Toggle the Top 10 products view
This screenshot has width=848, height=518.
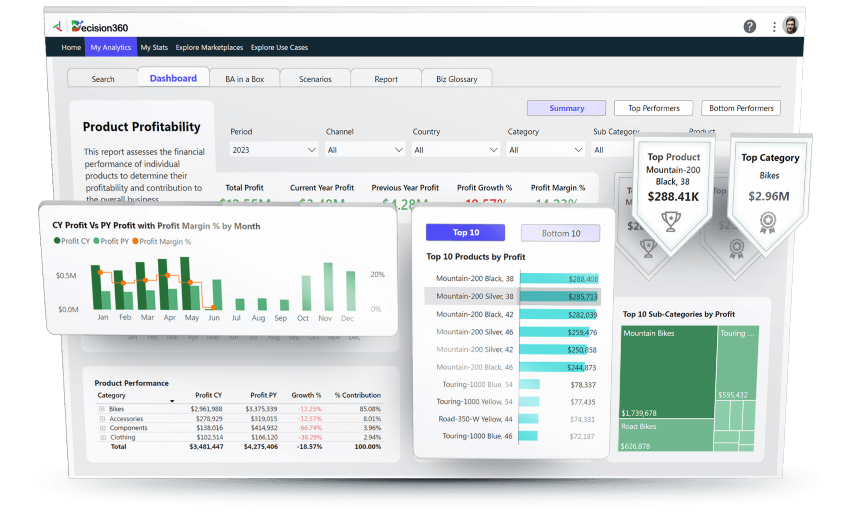pos(465,233)
